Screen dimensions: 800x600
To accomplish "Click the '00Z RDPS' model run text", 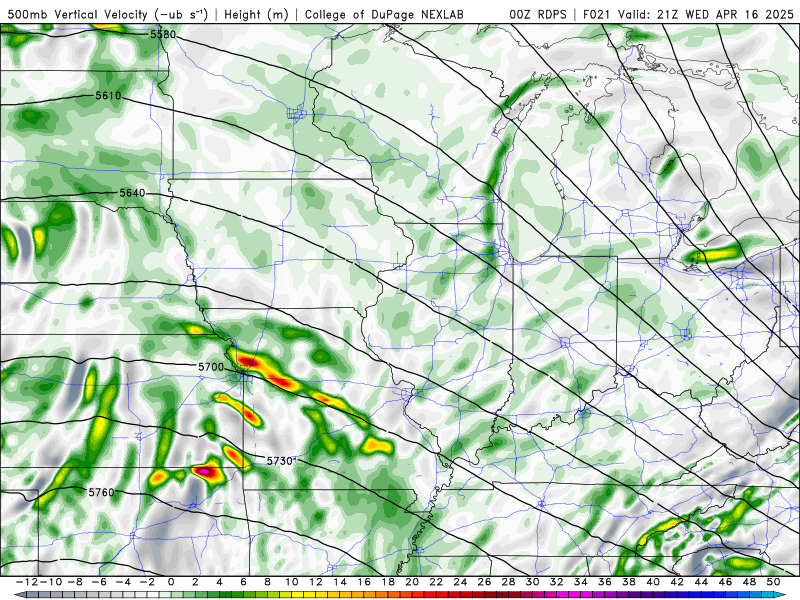I will 538,14.
